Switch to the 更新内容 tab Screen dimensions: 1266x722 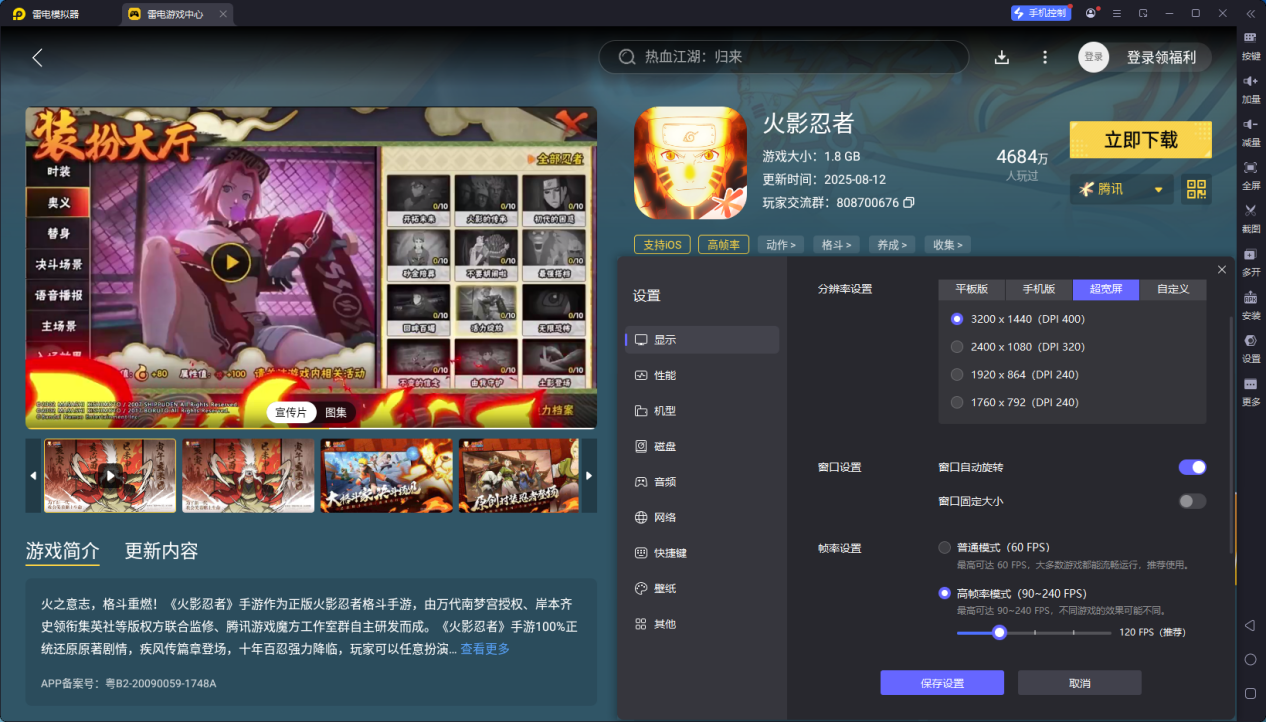coord(161,551)
